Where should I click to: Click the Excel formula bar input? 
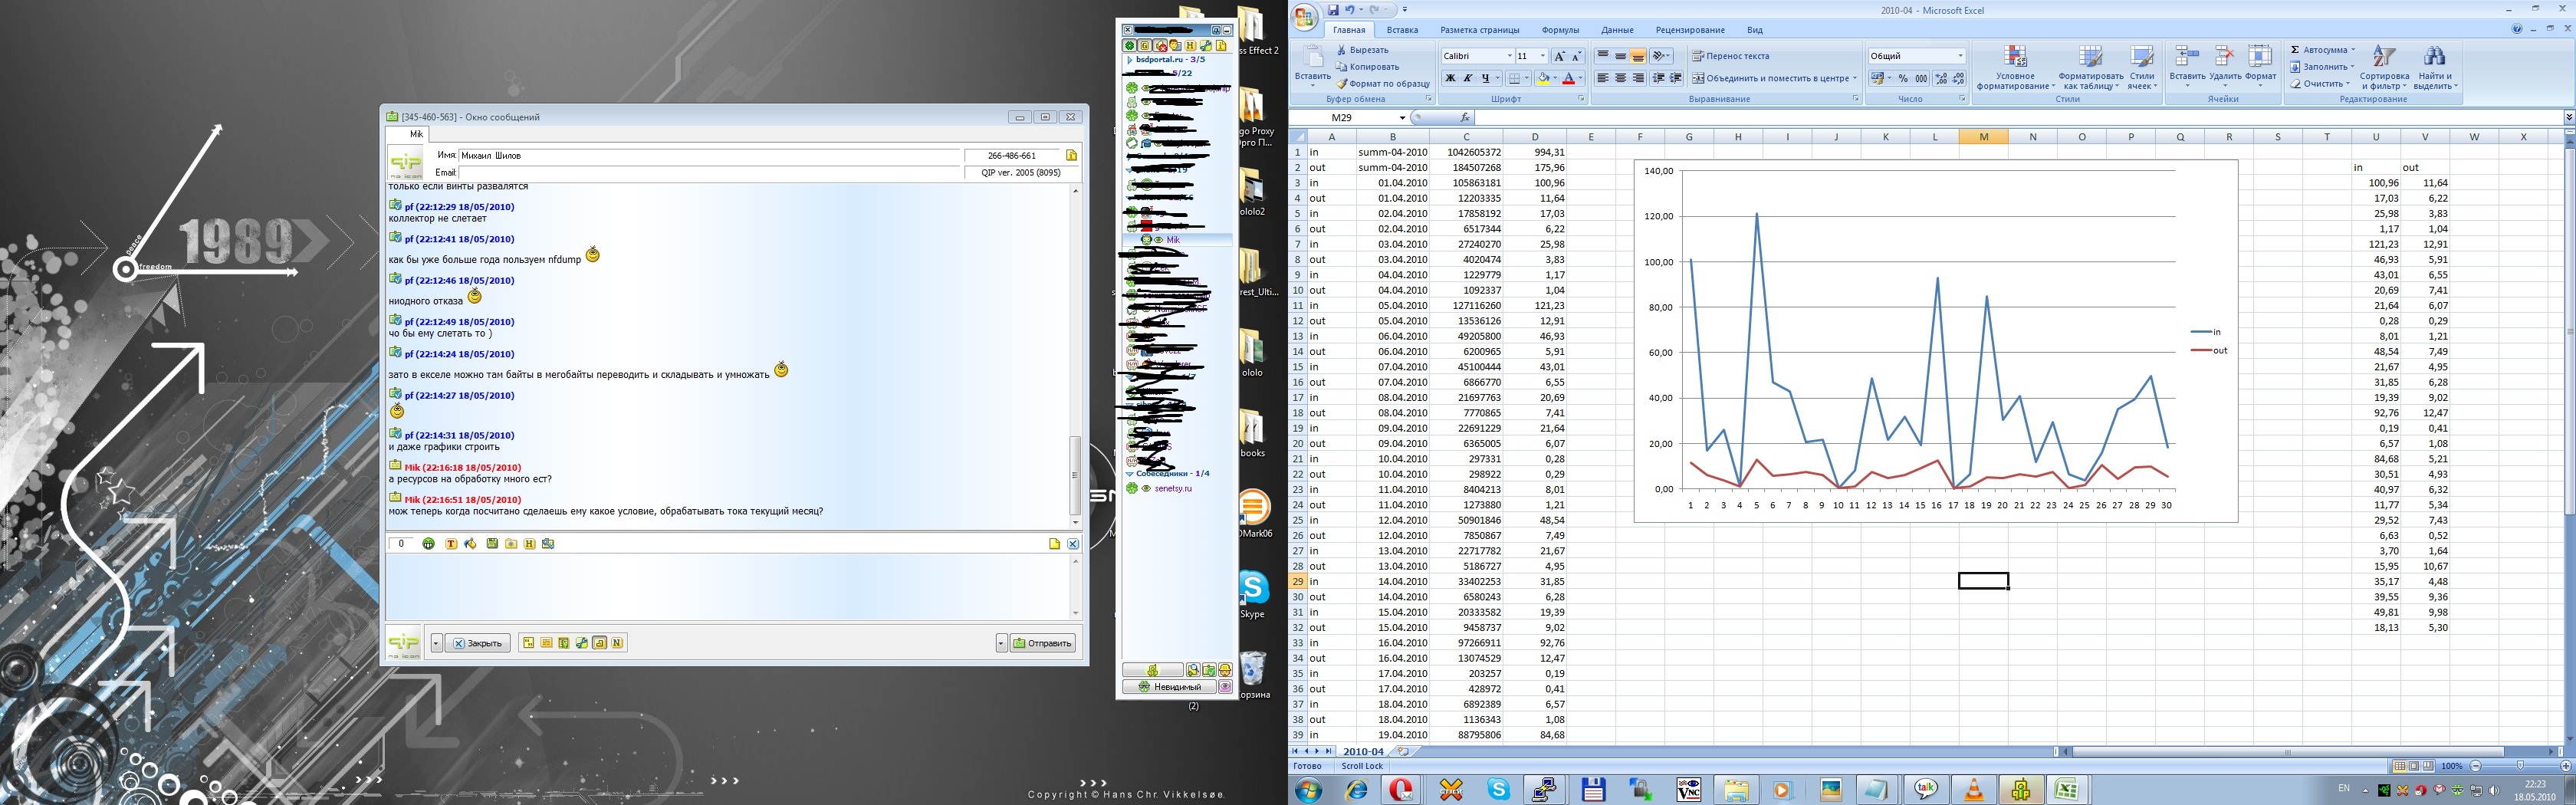click(x=2020, y=118)
